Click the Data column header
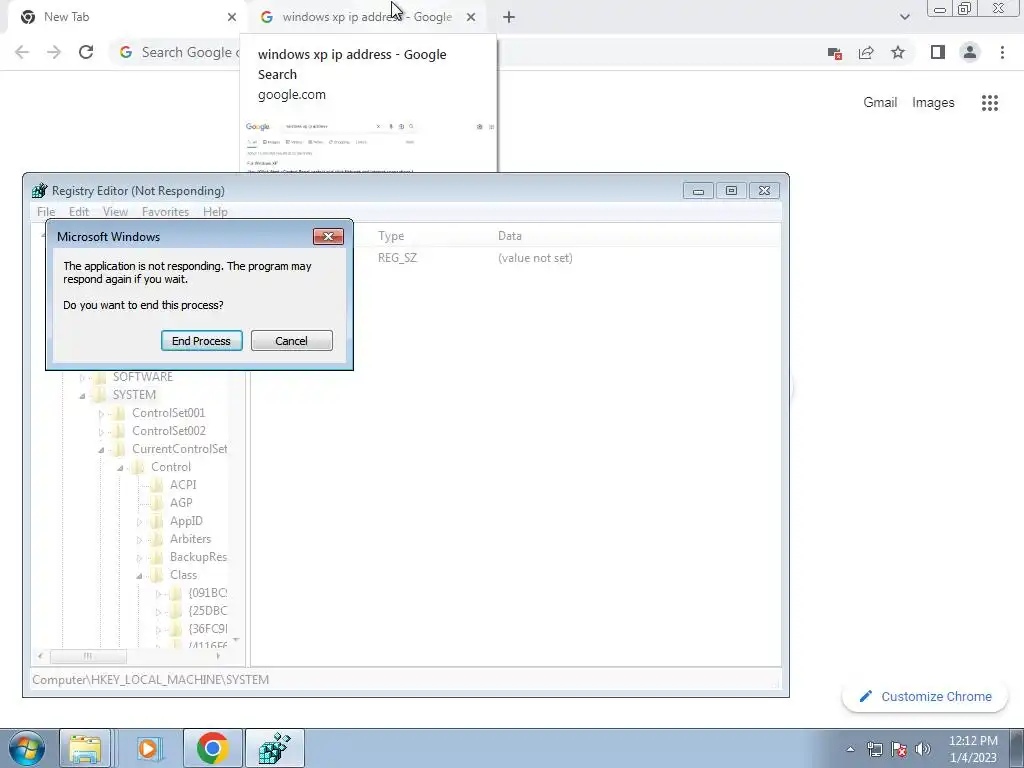This screenshot has width=1024, height=768. [x=509, y=236]
